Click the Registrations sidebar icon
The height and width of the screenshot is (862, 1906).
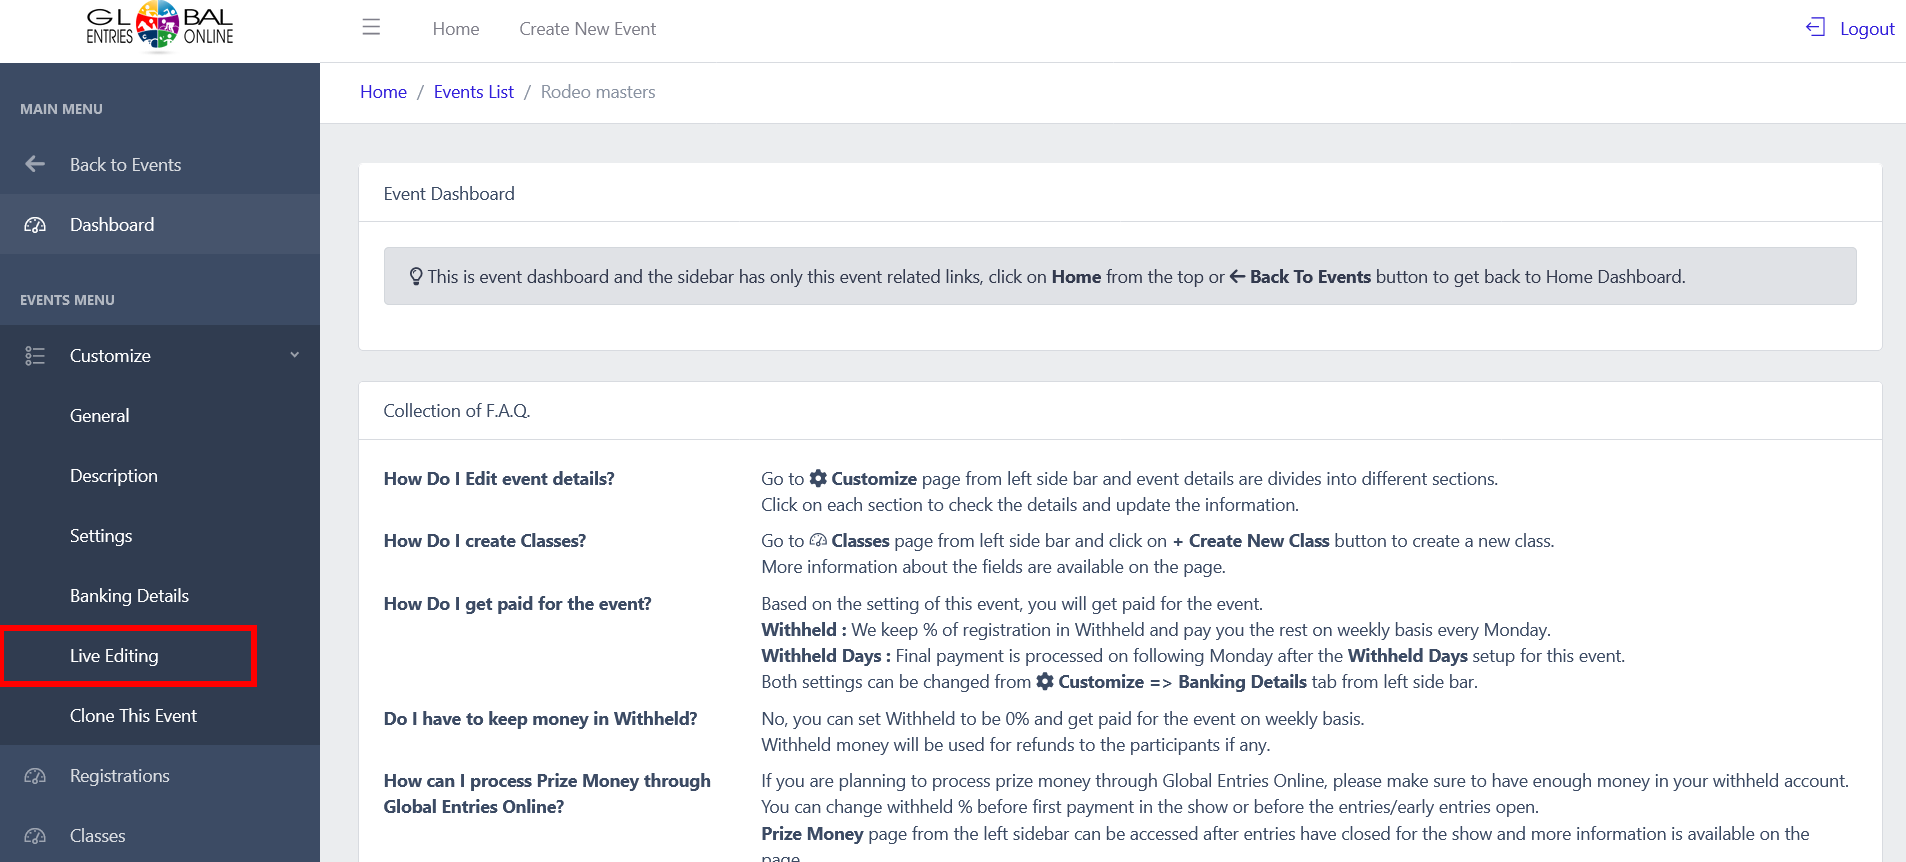(x=35, y=776)
